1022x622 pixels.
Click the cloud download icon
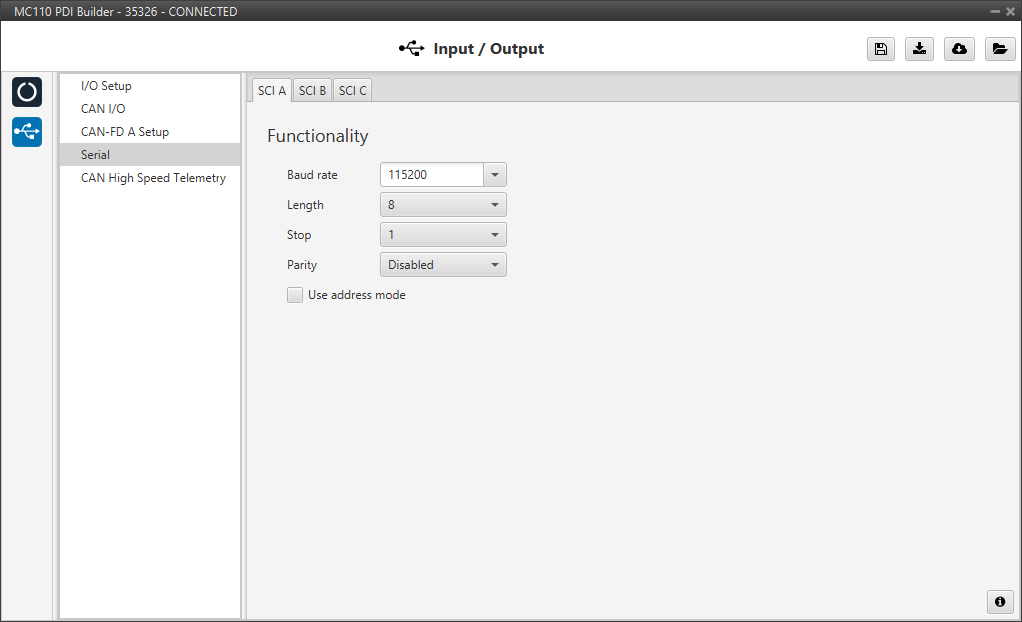click(959, 49)
